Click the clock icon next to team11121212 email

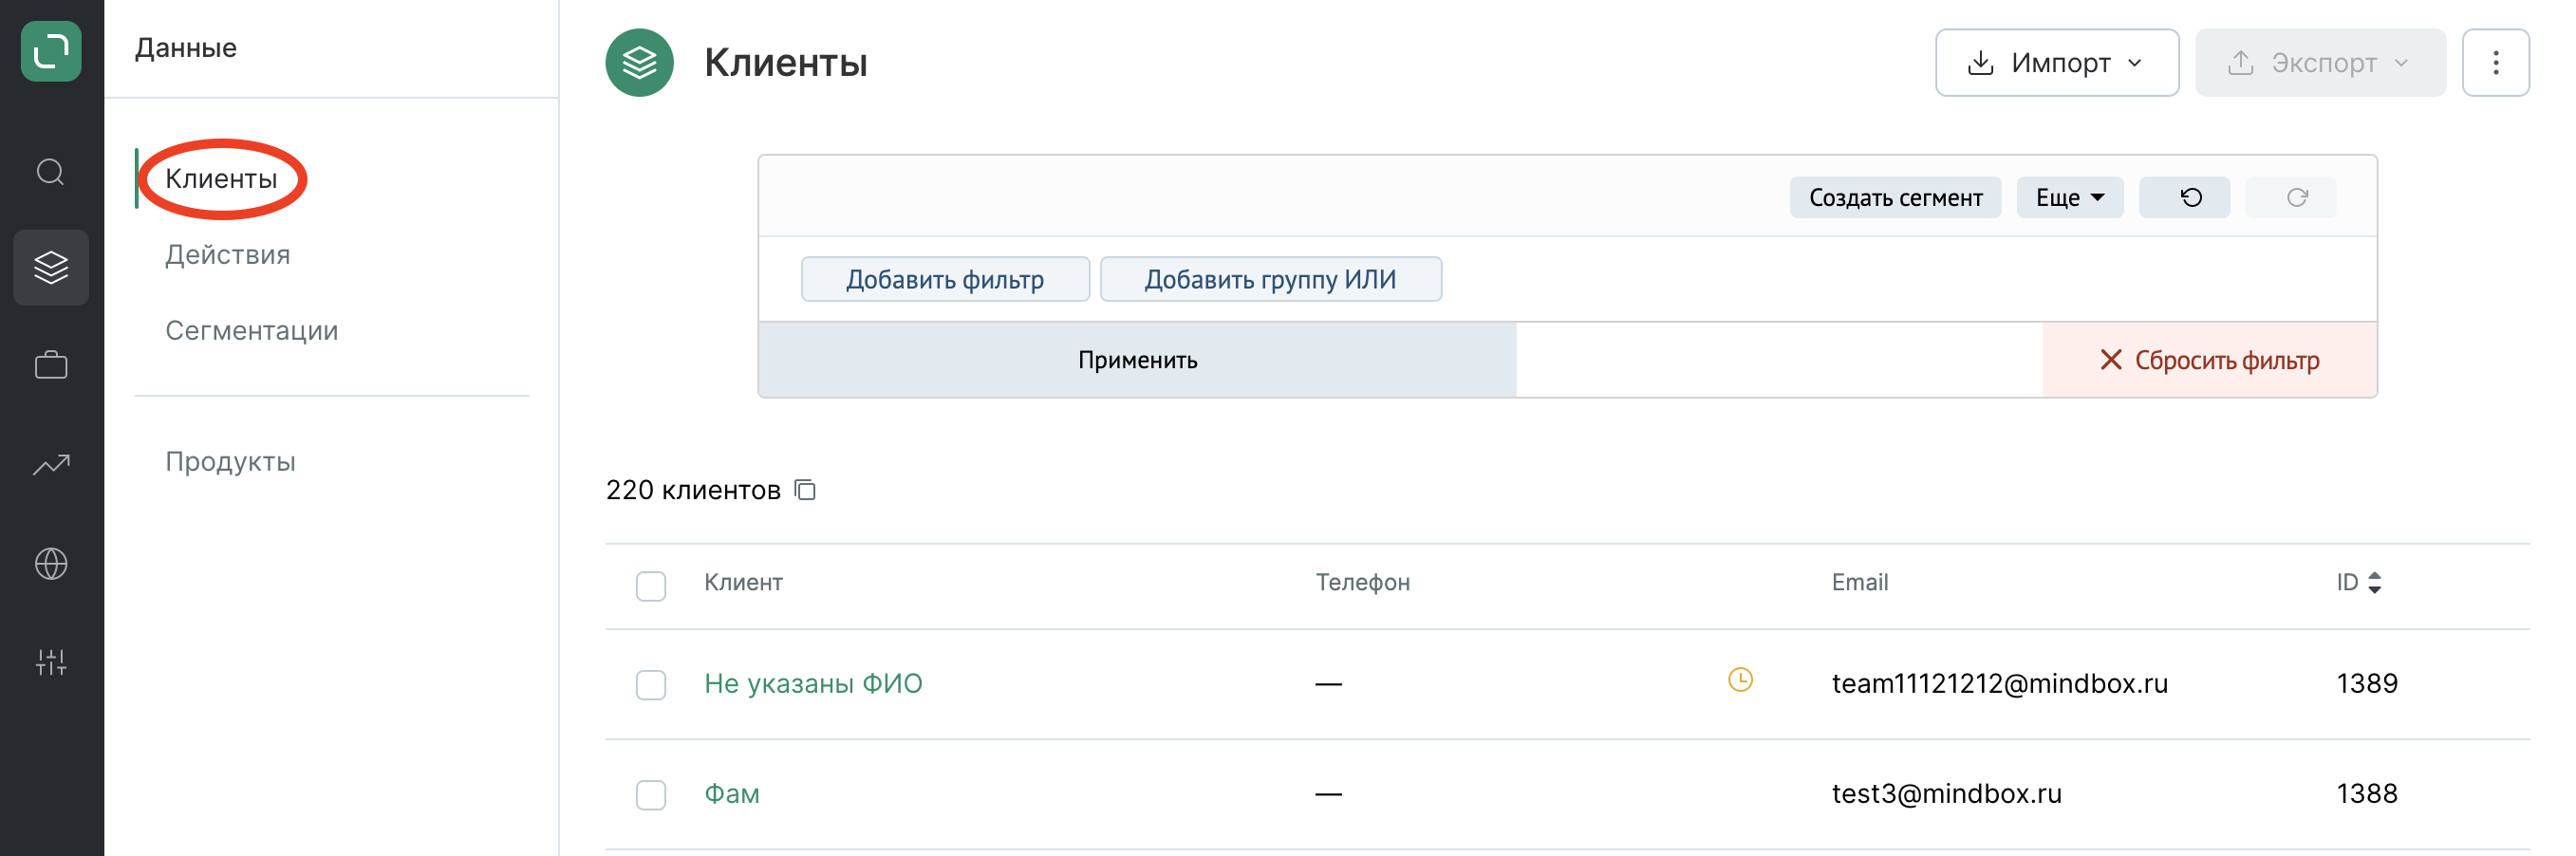pyautogui.click(x=1740, y=680)
